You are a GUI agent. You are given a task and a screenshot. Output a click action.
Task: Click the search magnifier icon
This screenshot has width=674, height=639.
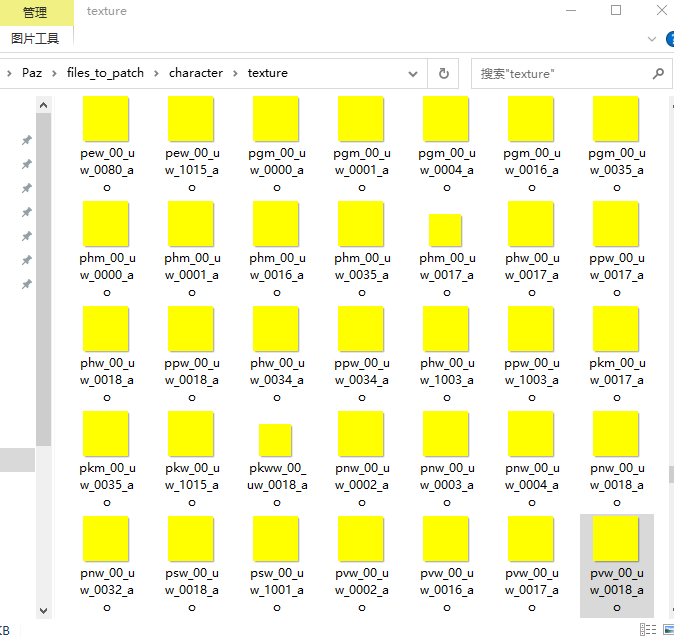658,73
